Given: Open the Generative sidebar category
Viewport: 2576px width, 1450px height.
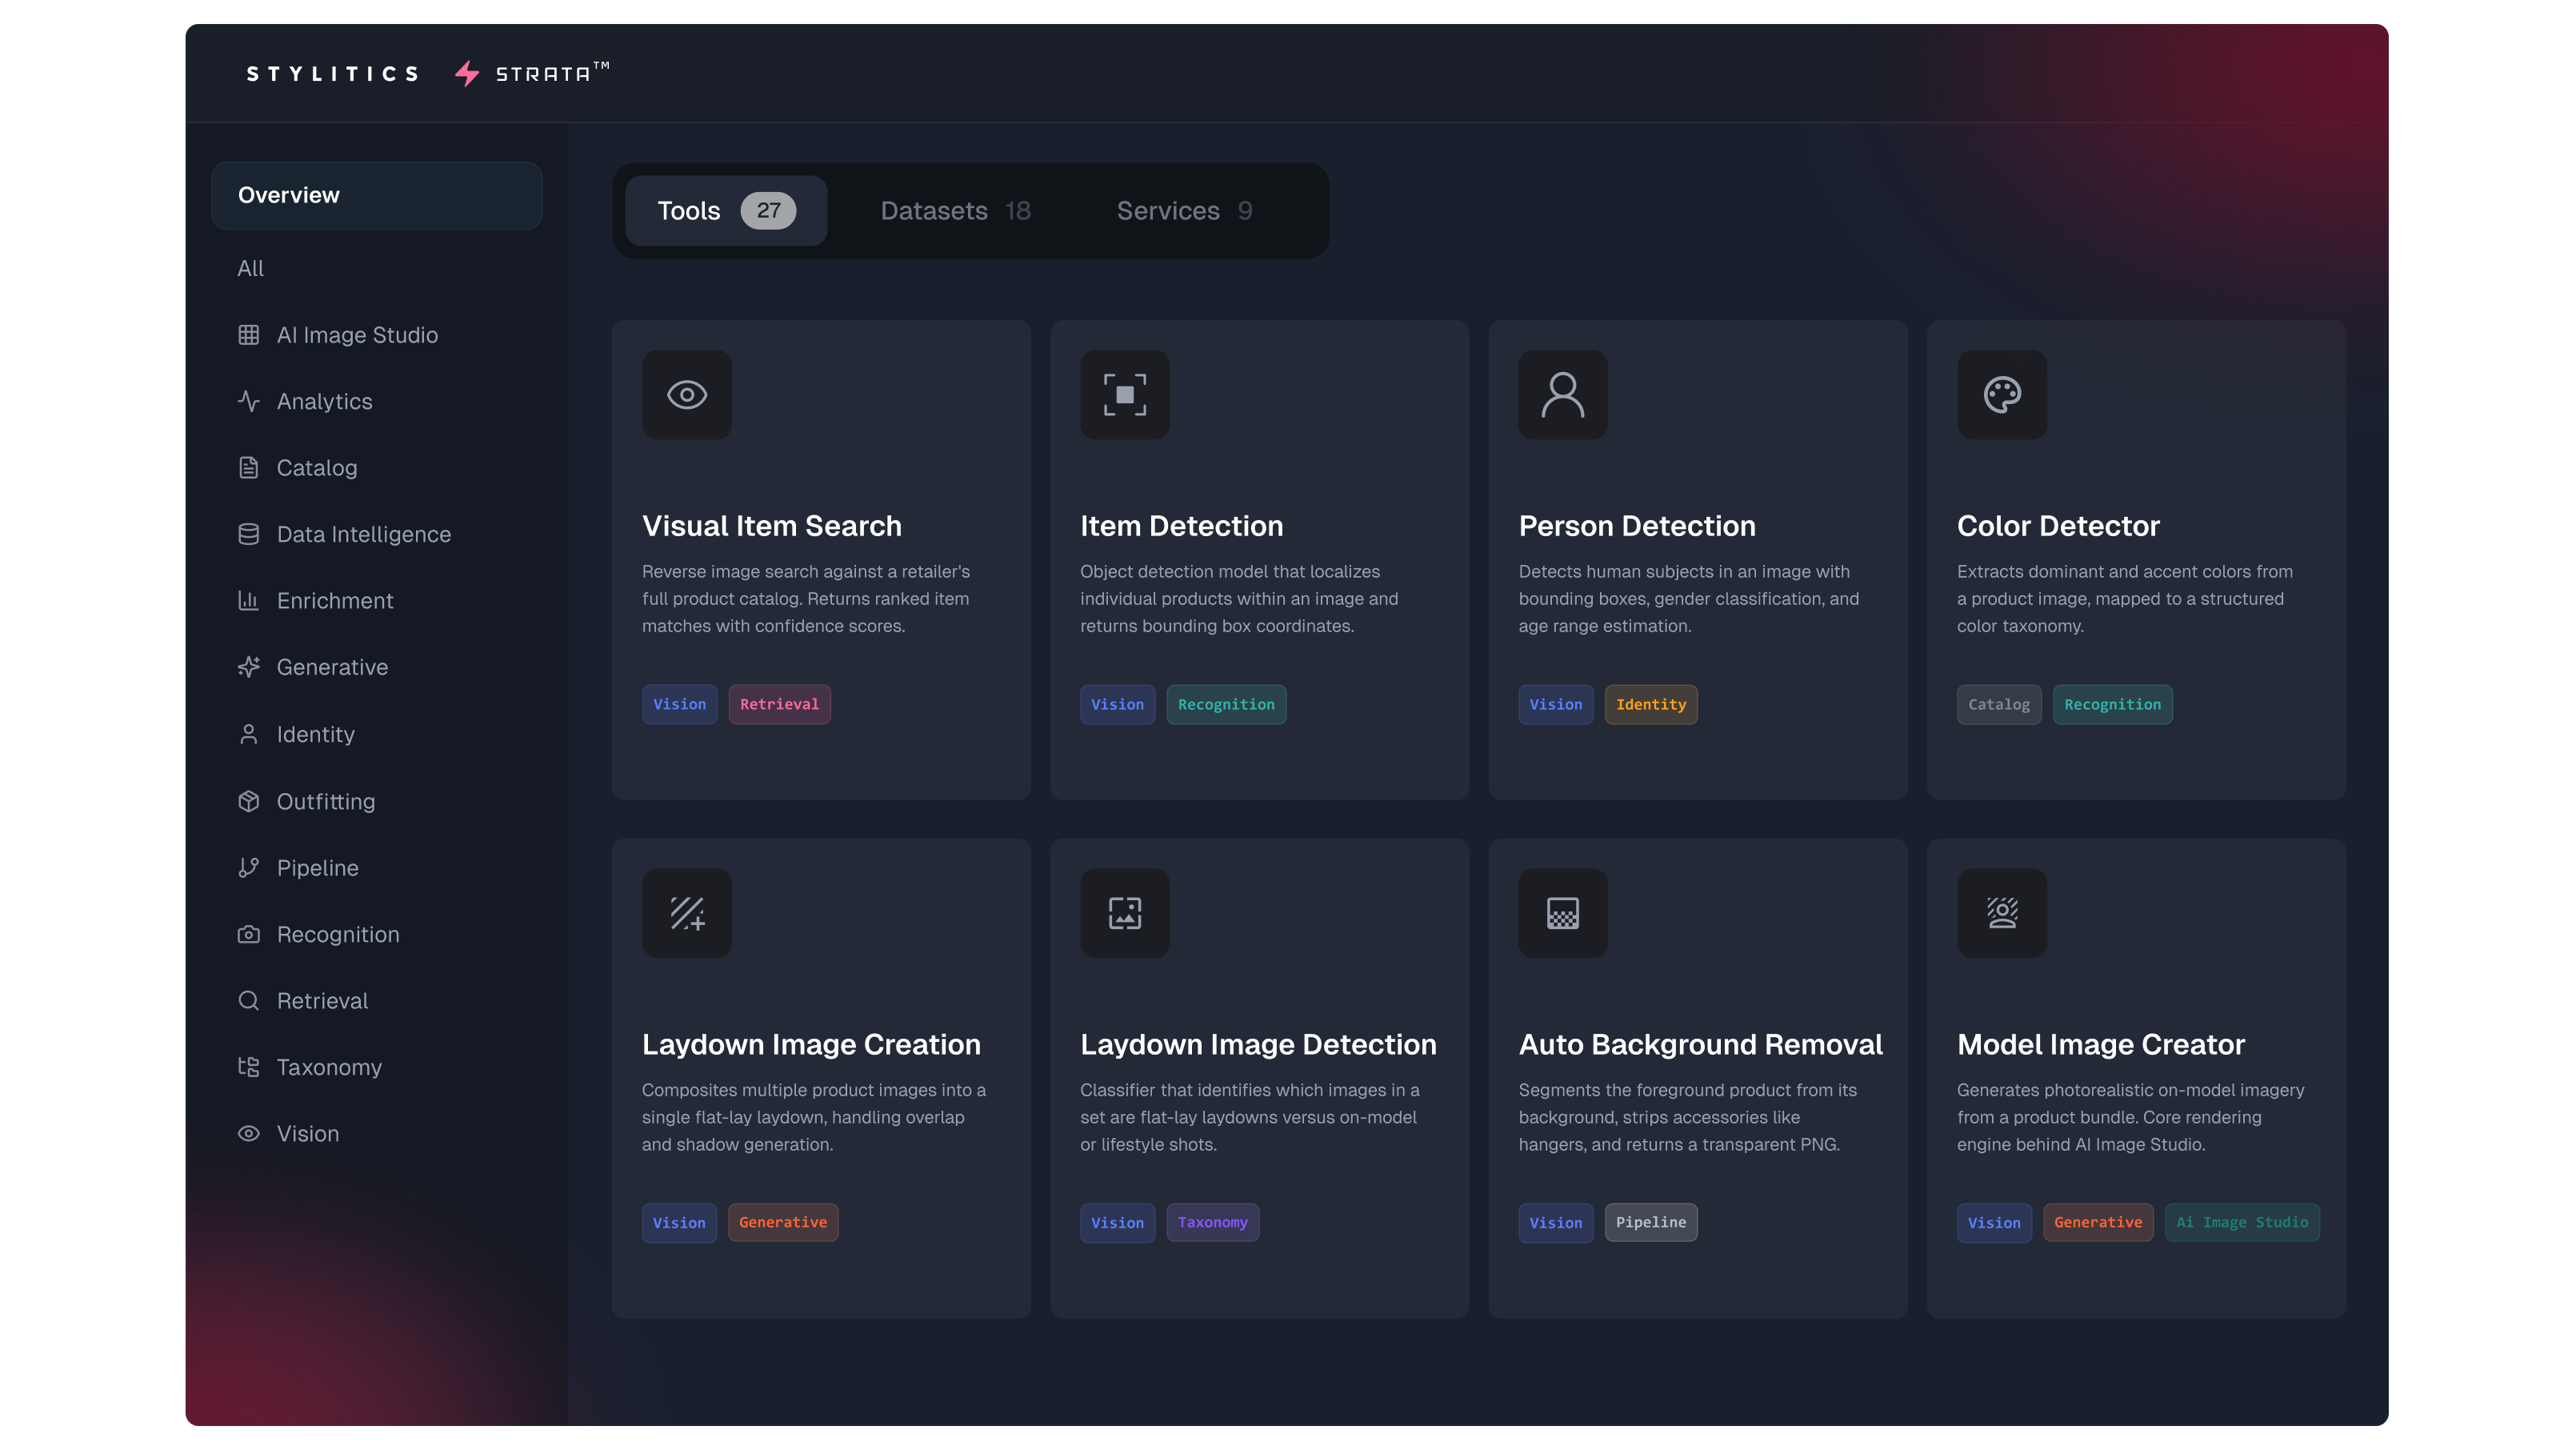Looking at the screenshot, I should point(331,667).
